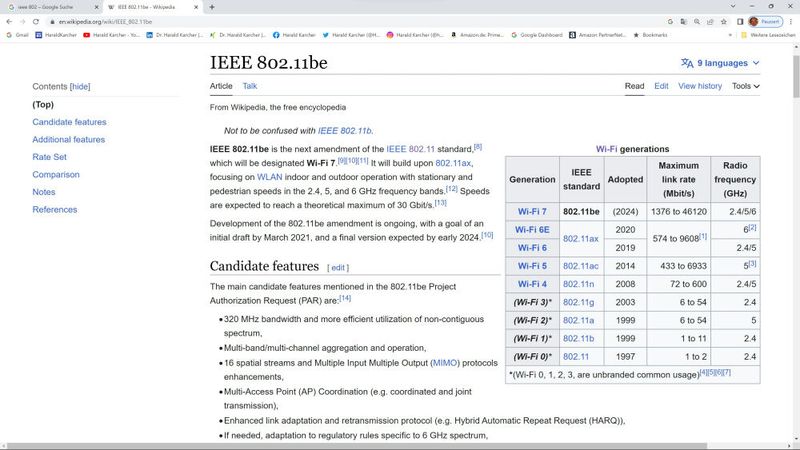Screen dimensions: 800x450
Task: Open the 802.11ac table link
Action: pyautogui.click(x=581, y=266)
